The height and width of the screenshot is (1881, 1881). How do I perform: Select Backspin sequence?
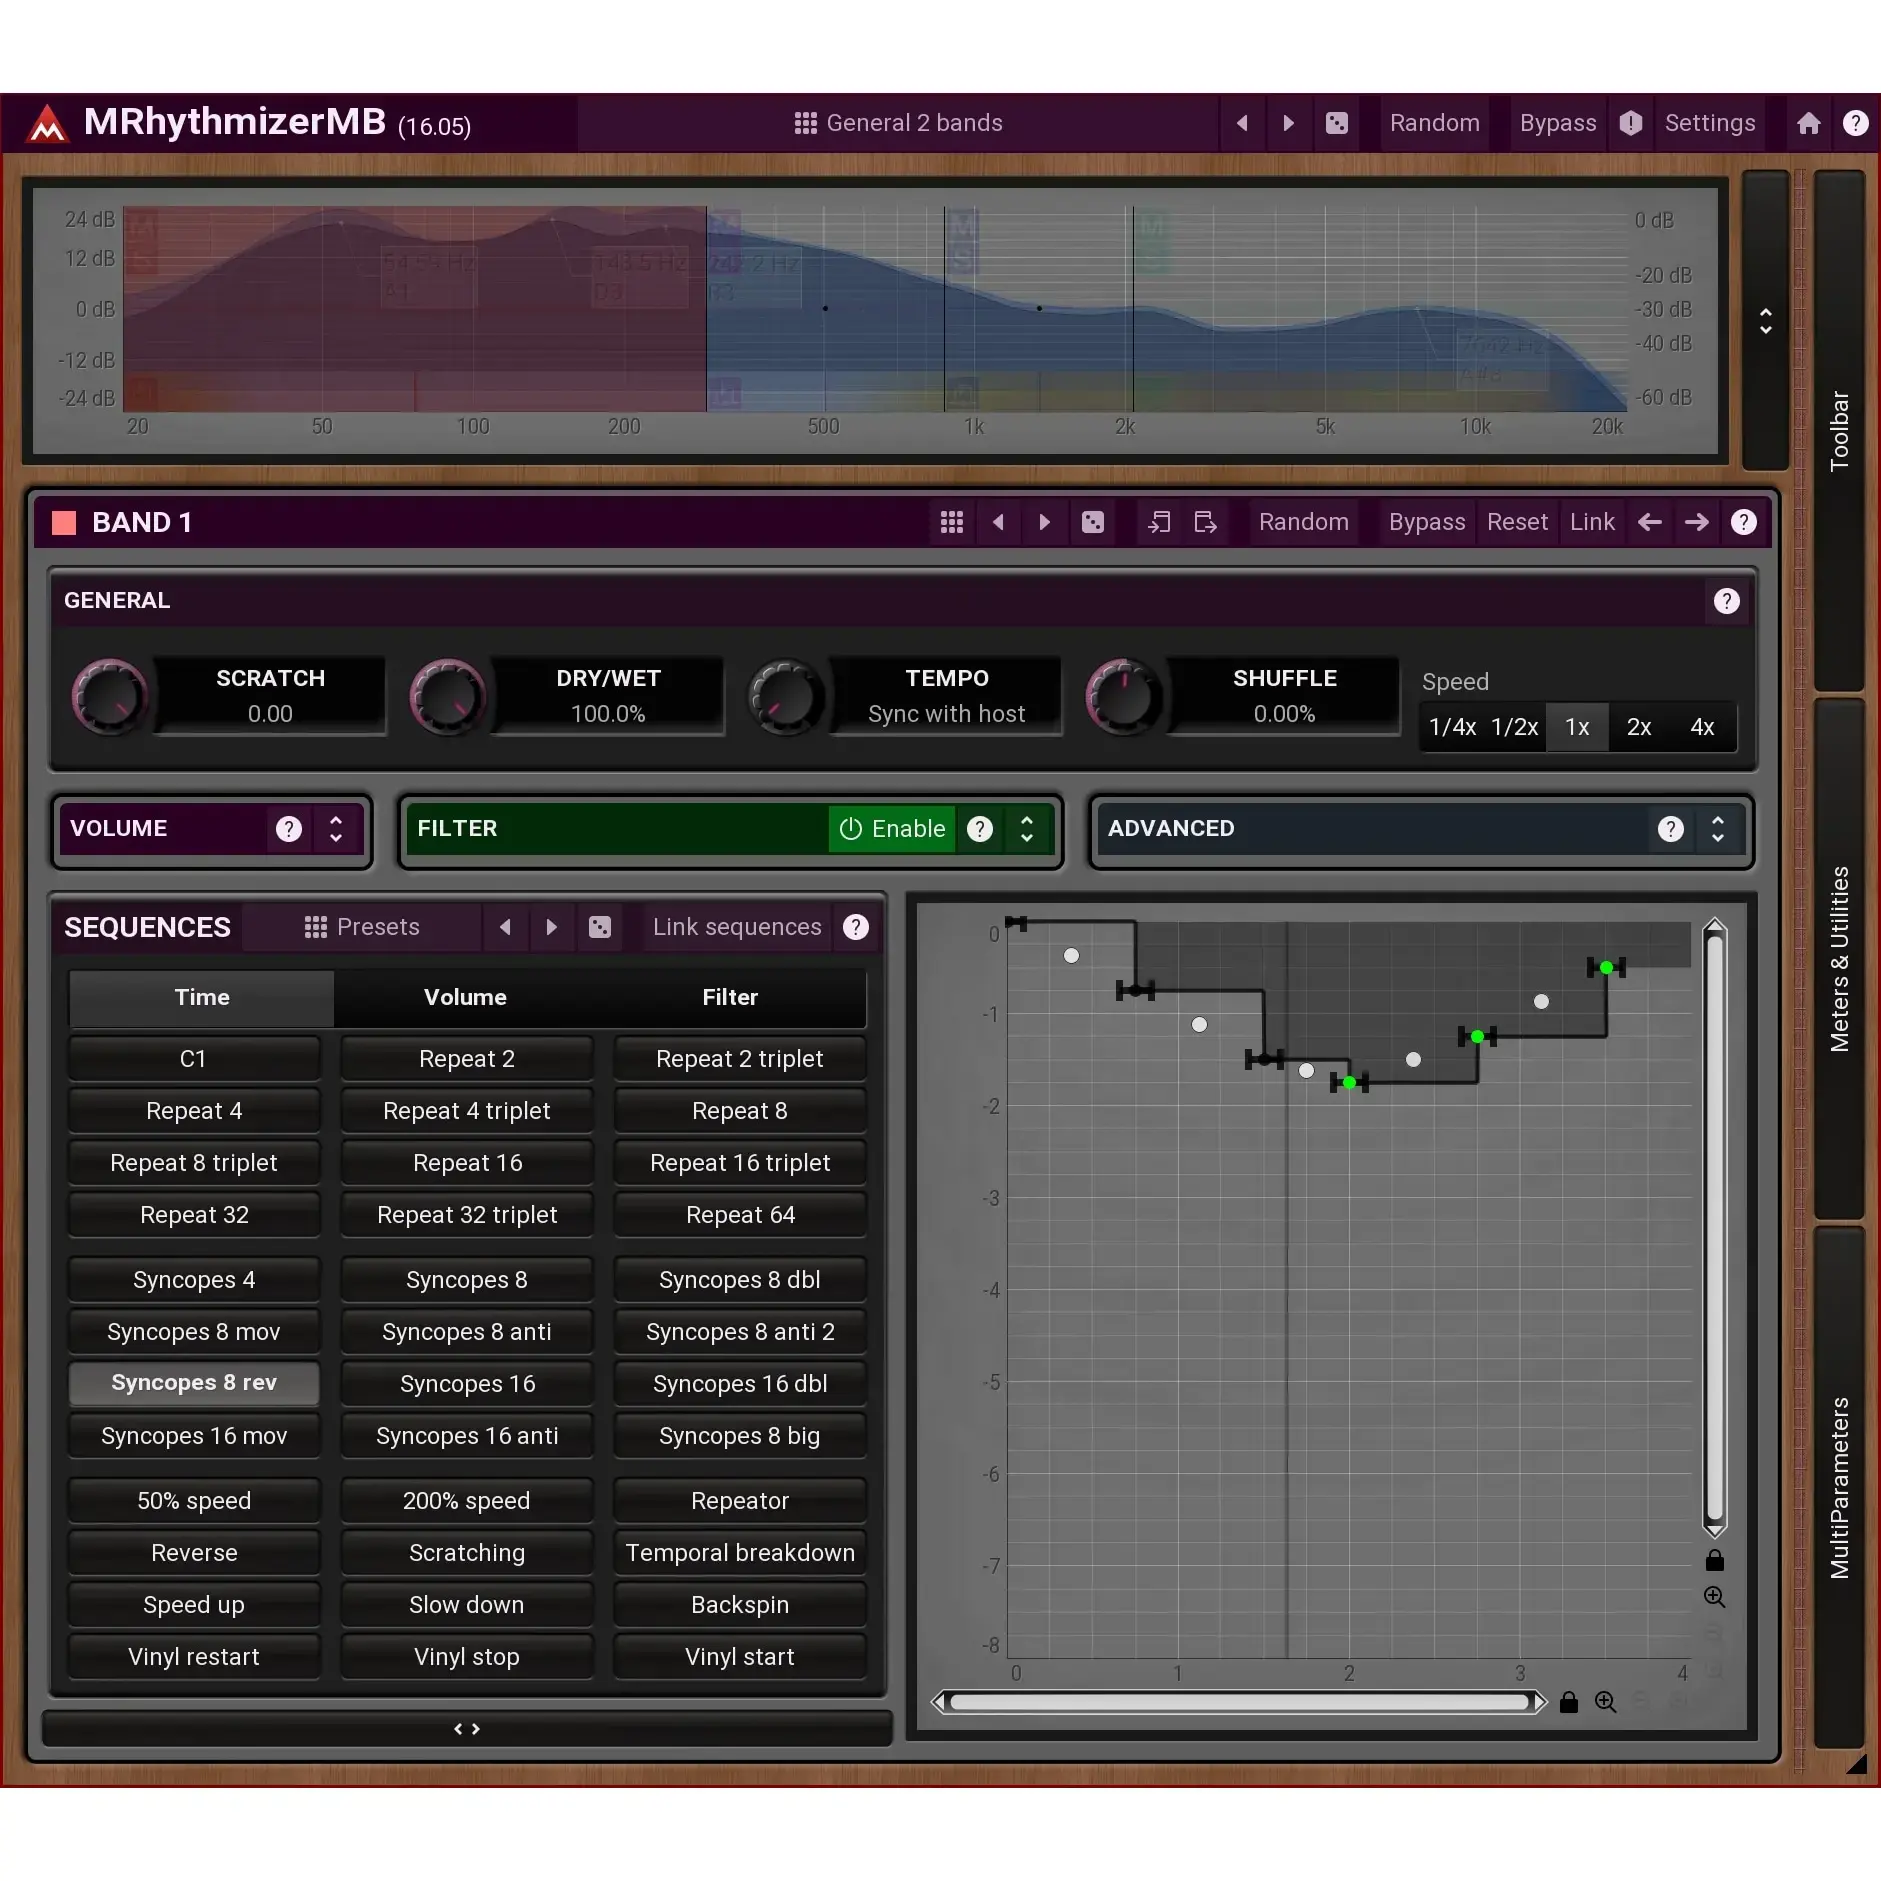(x=740, y=1605)
